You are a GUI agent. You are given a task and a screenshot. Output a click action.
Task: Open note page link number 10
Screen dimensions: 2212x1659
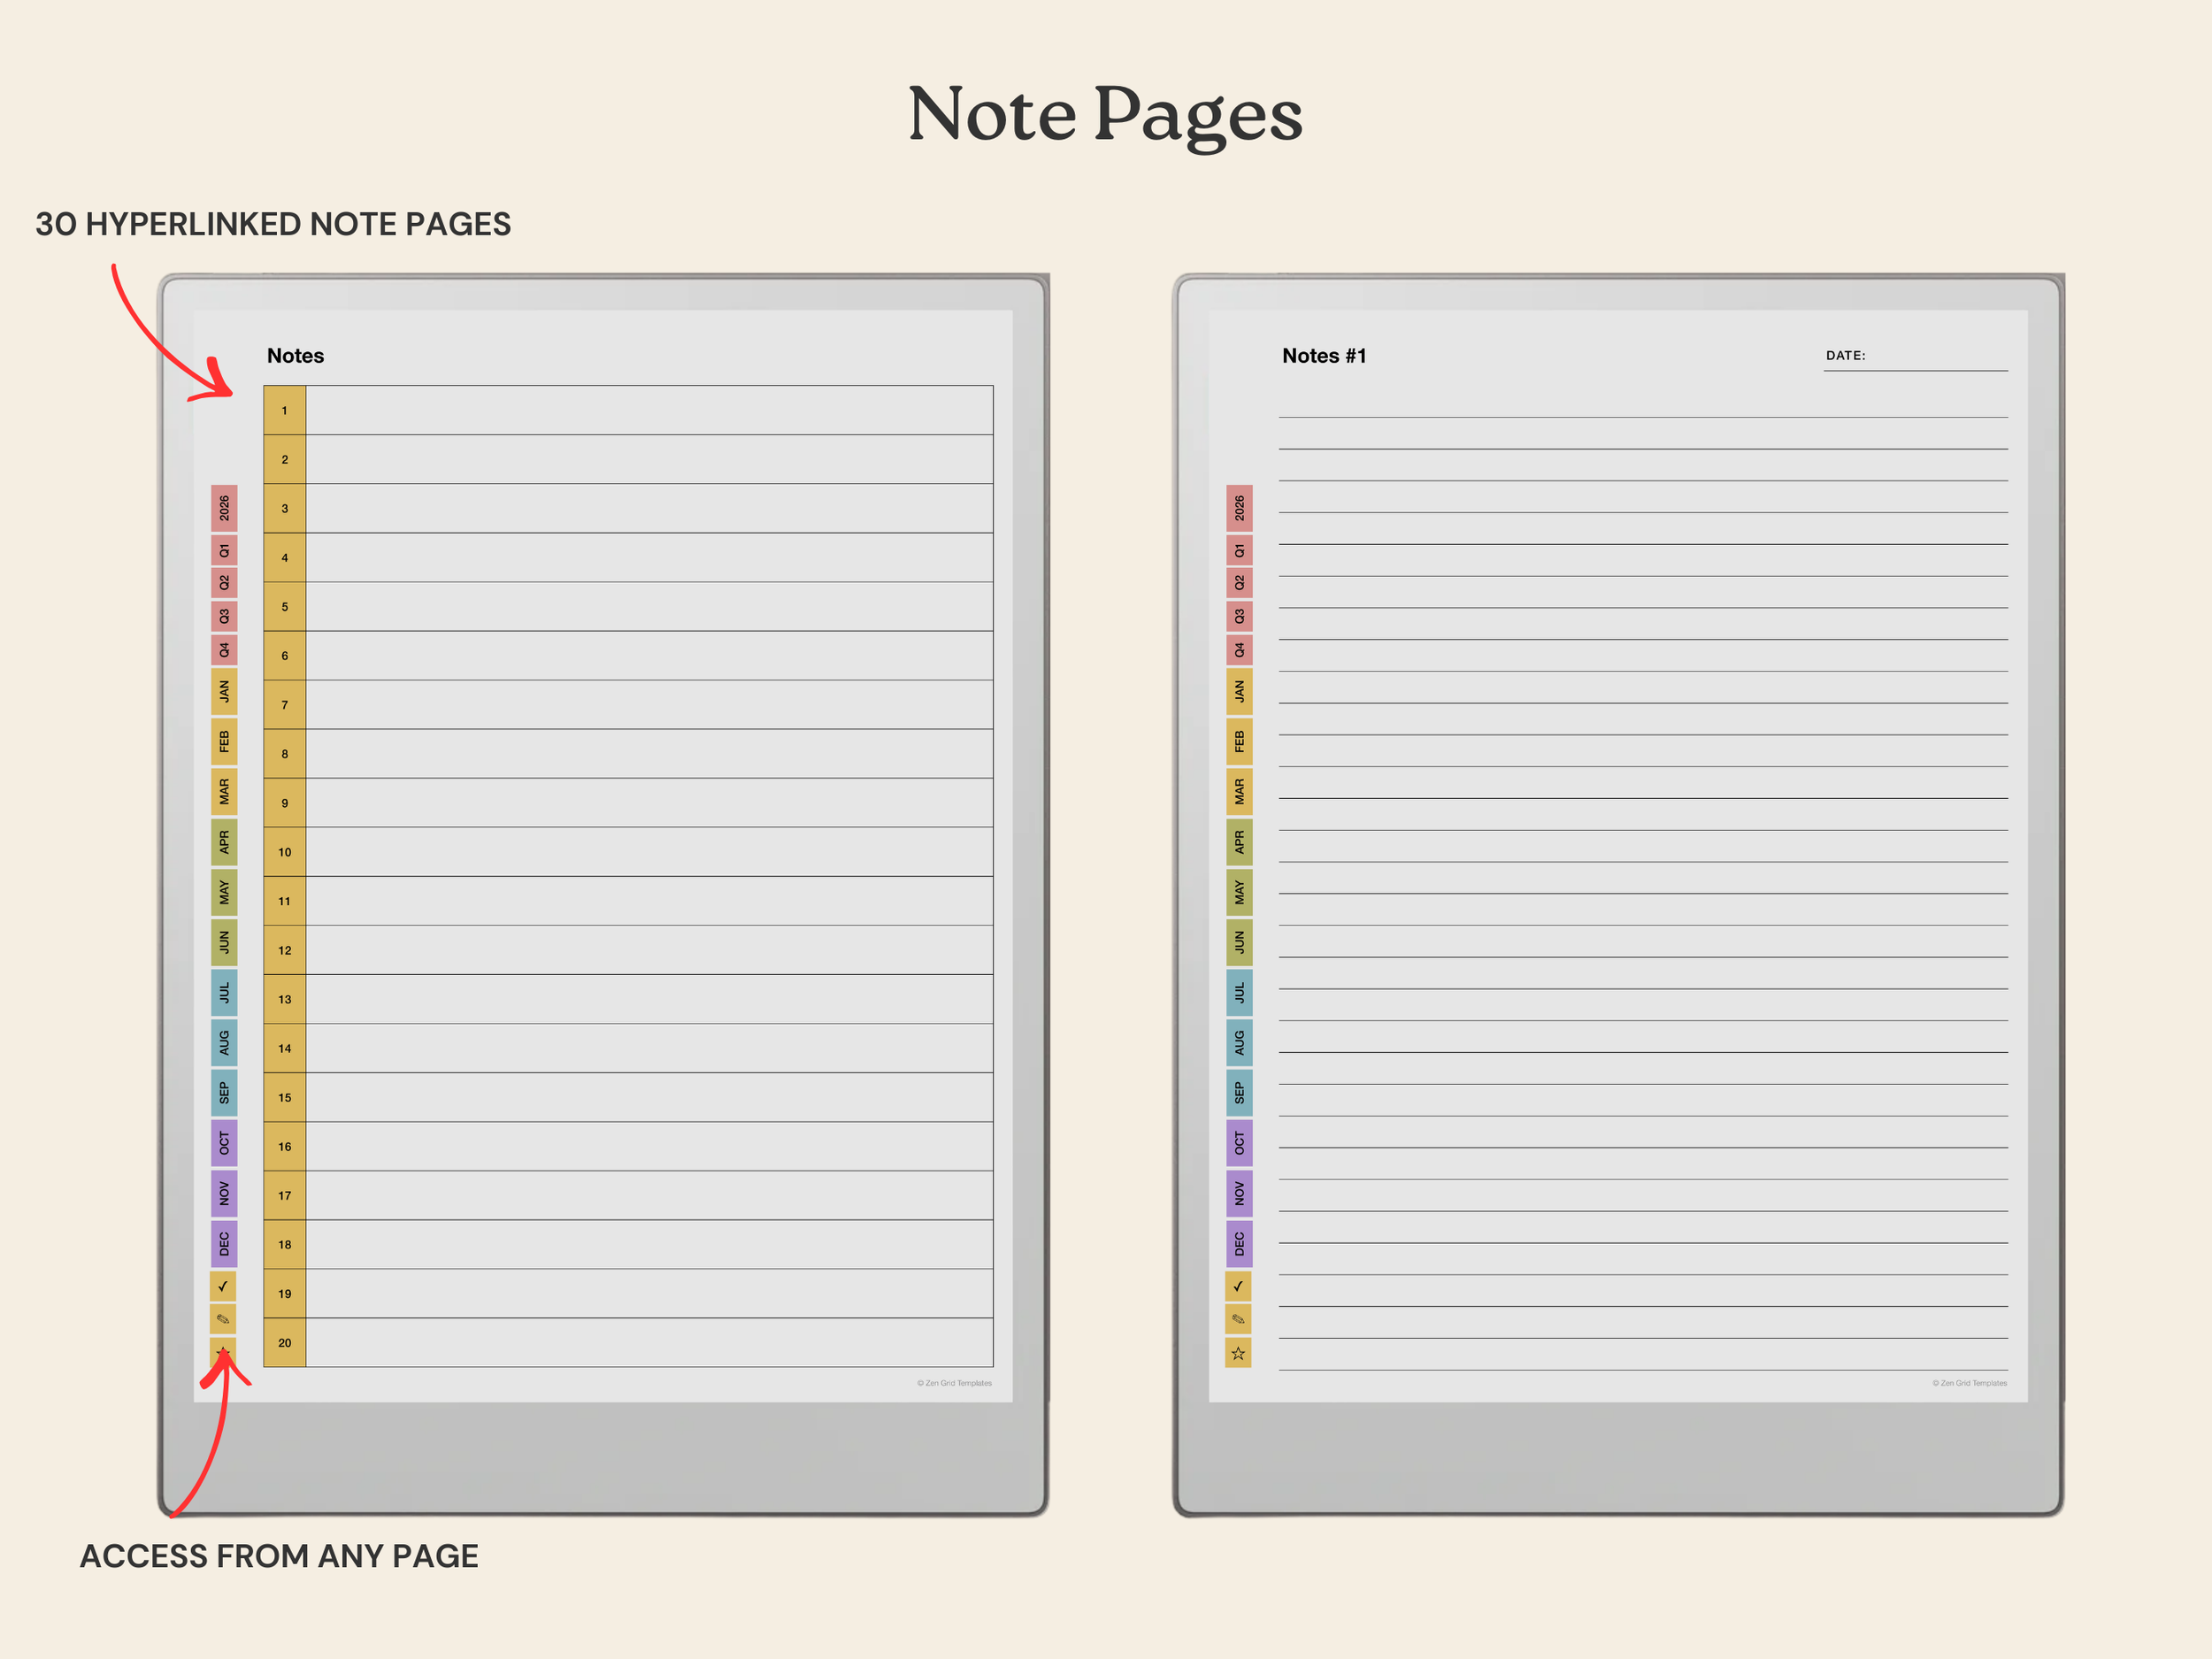[285, 852]
